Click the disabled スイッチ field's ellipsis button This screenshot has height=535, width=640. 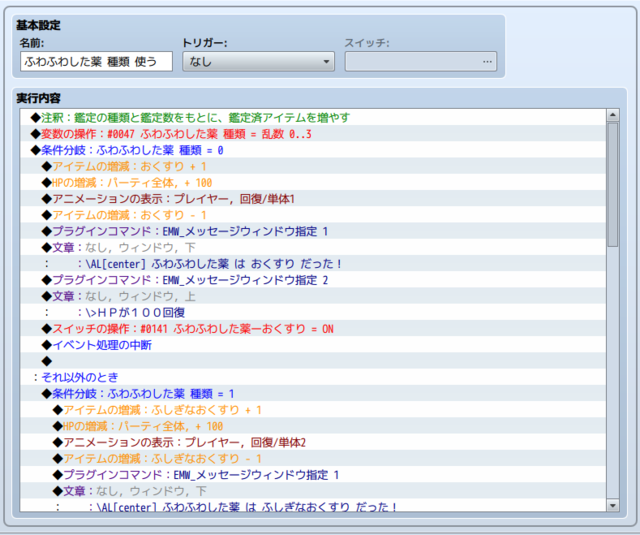[487, 62]
